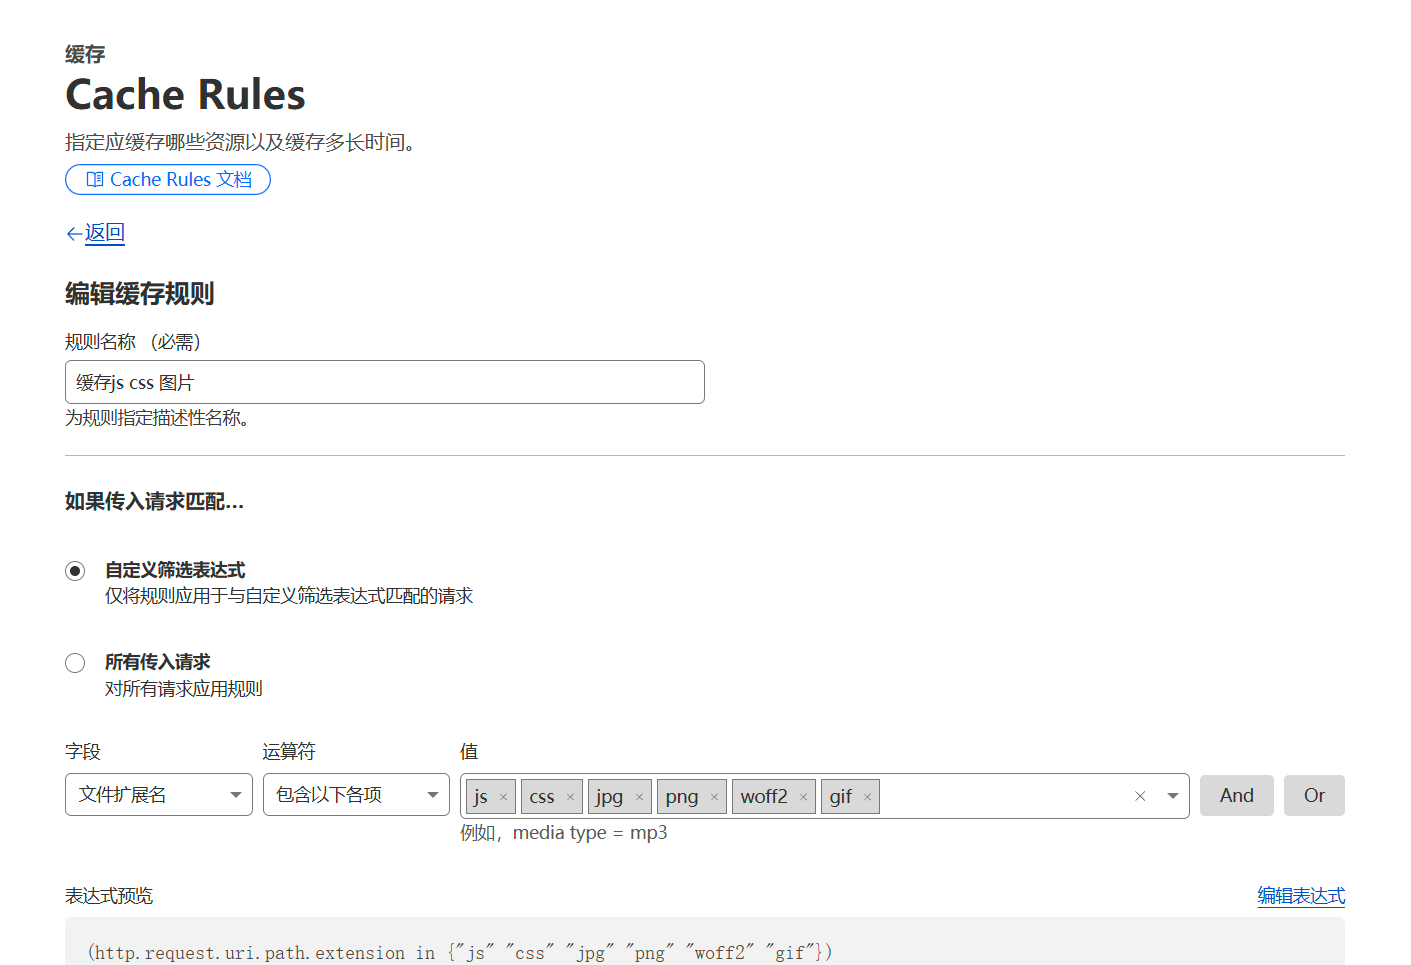Open the Cache Rules 文档 button
This screenshot has width=1411, height=965.
point(168,180)
